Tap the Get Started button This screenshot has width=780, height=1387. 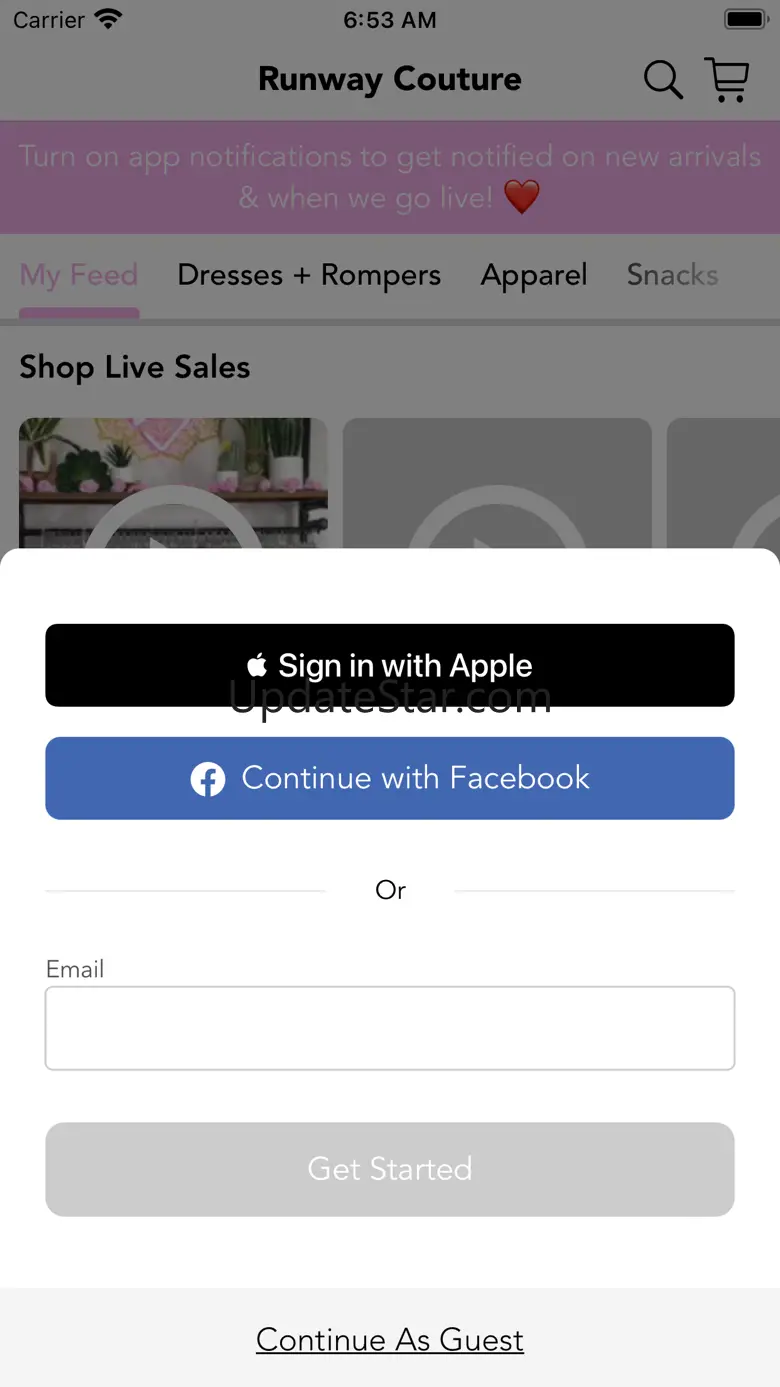(390, 1169)
